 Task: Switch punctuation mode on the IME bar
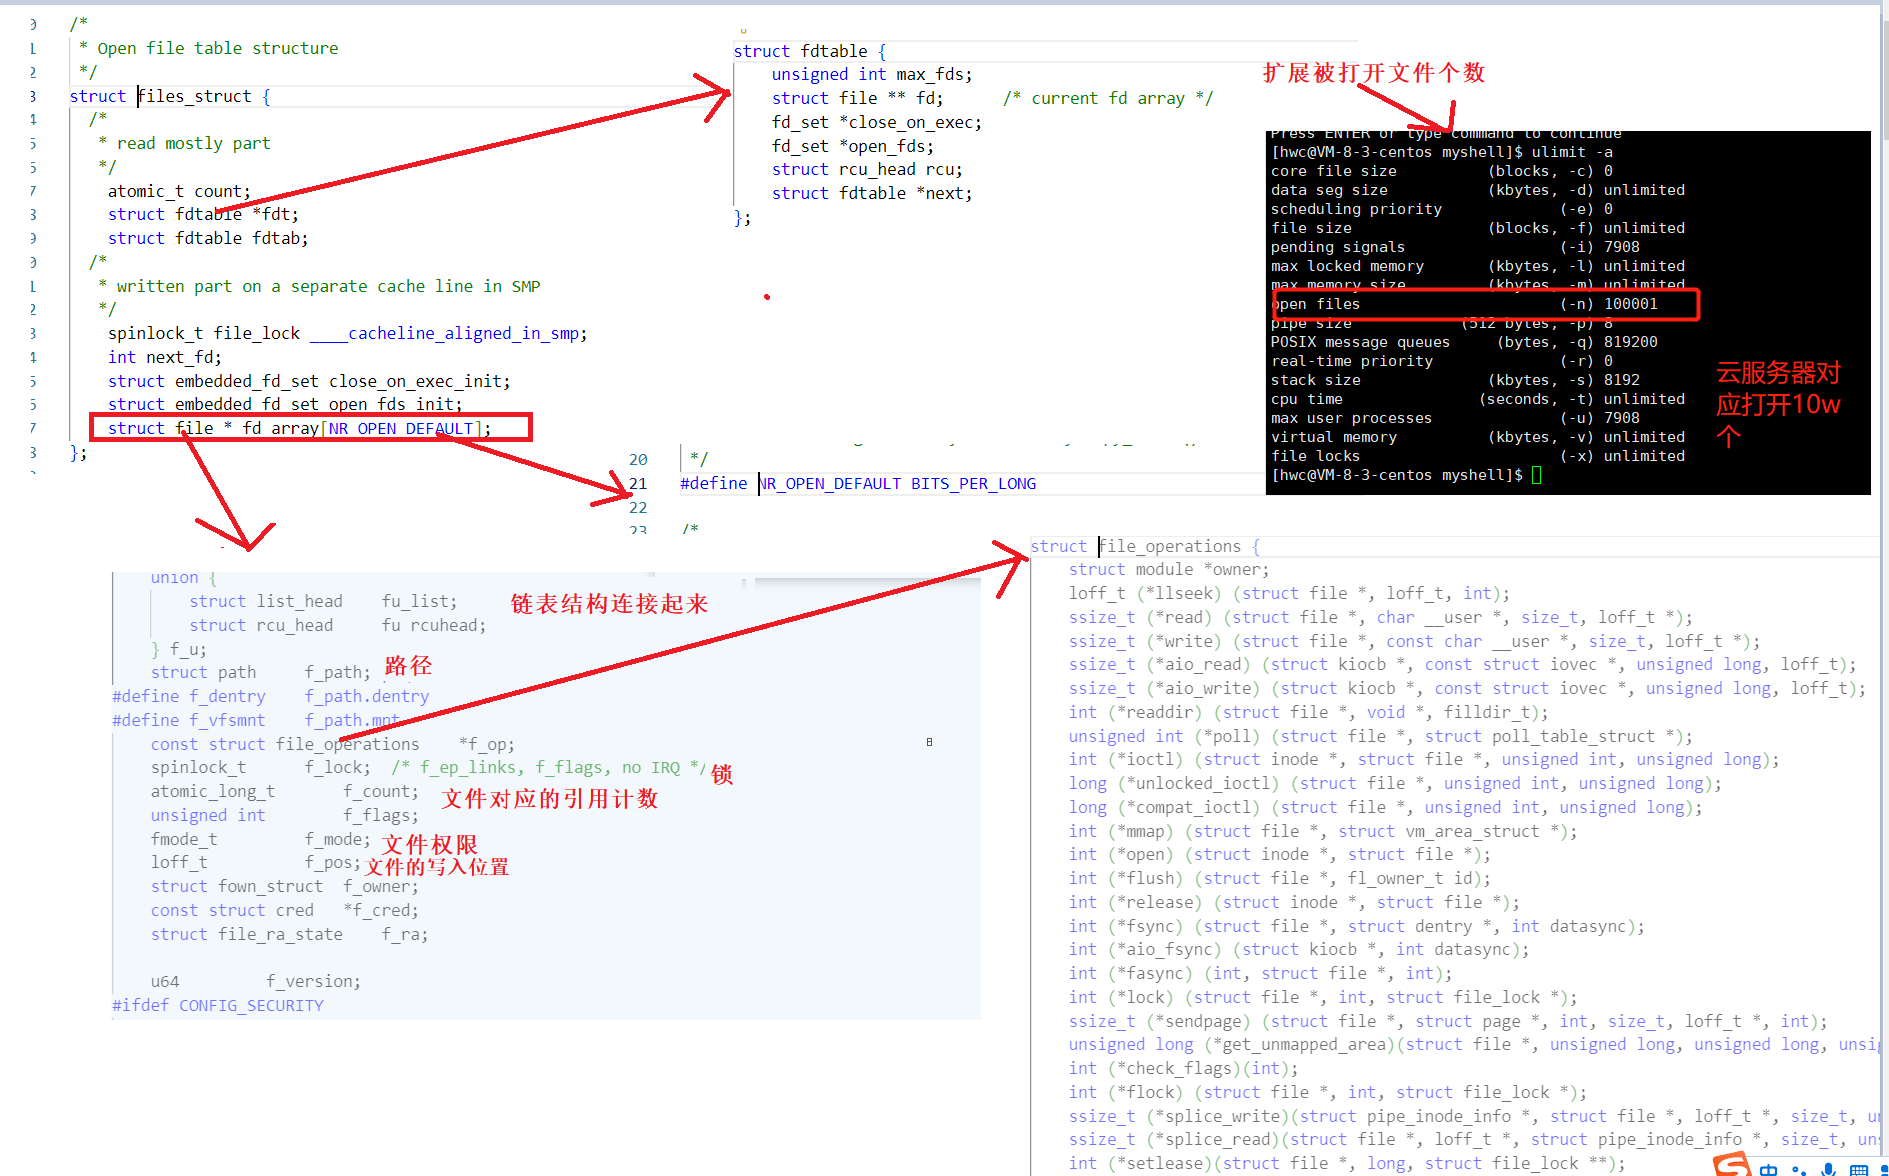point(1799,1170)
